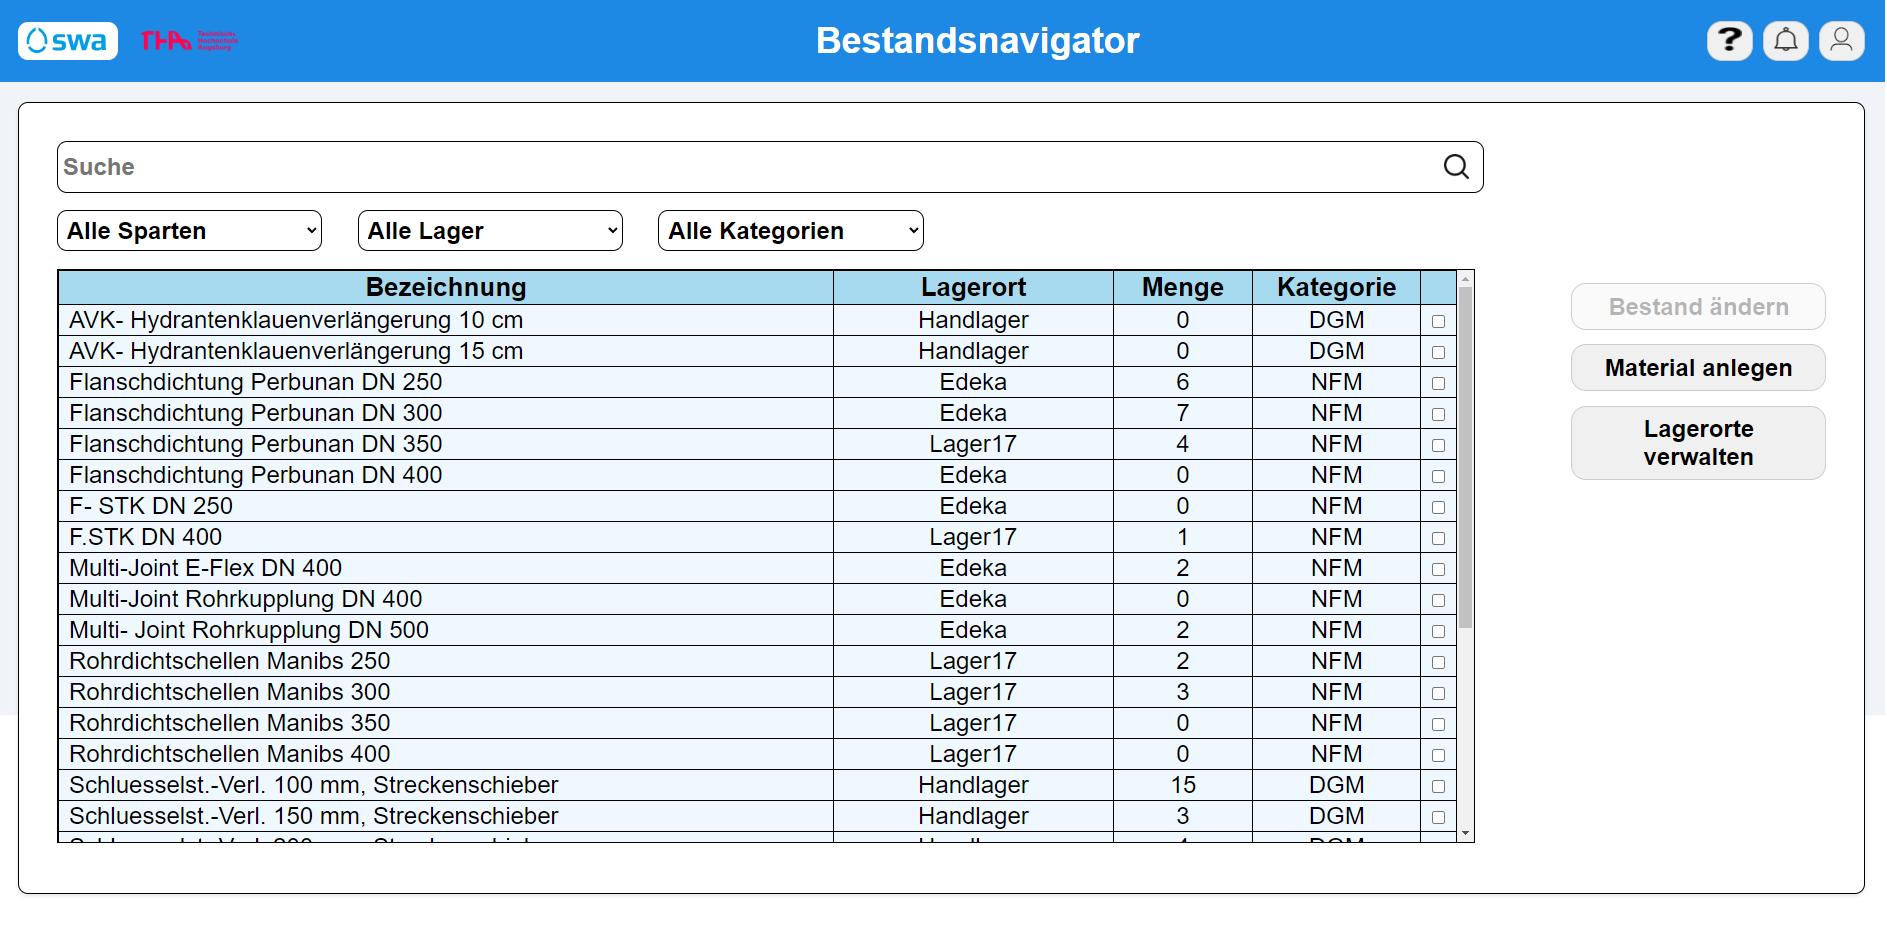Open the notifications bell icon
This screenshot has width=1887, height=931.
1785,41
